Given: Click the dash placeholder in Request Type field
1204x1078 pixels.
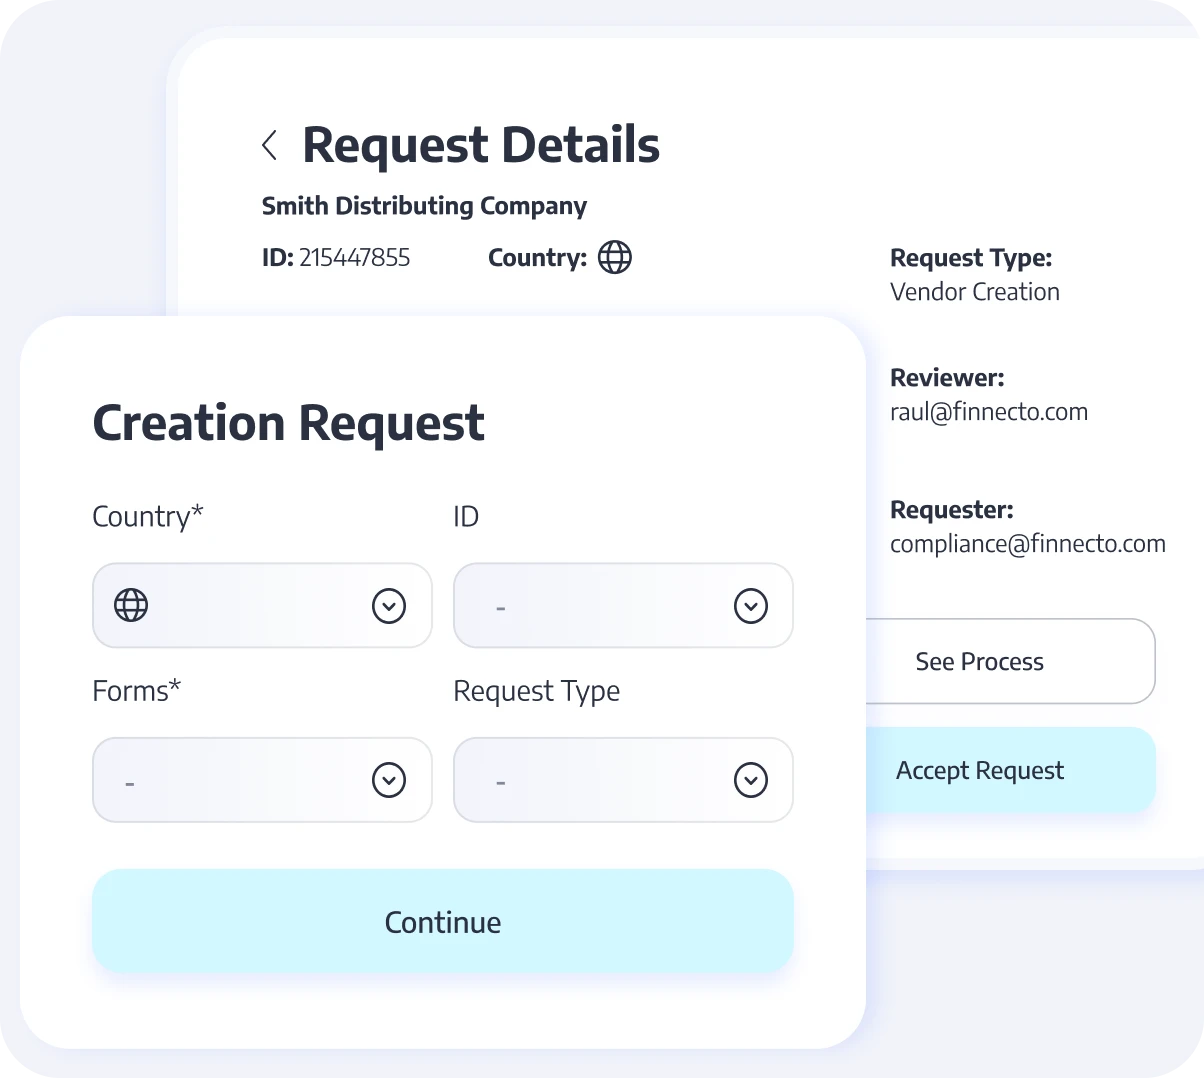Looking at the screenshot, I should point(501,783).
